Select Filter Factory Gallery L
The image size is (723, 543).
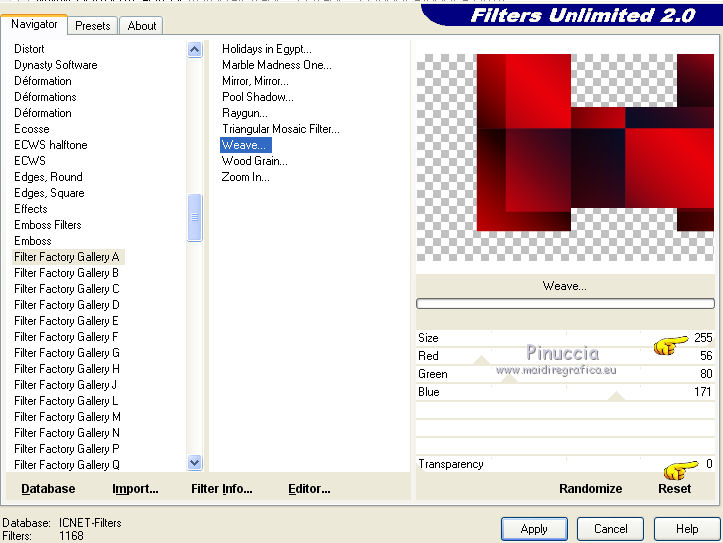coord(66,401)
